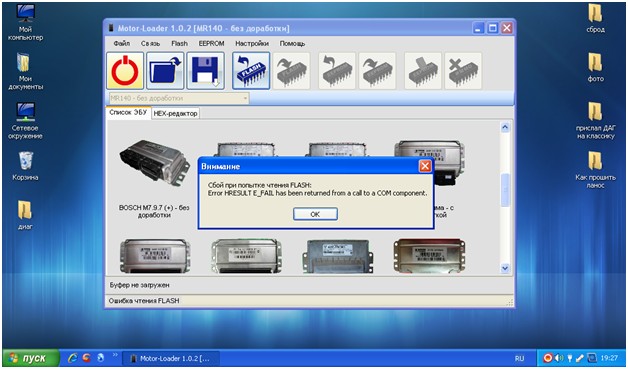This screenshot has width=628, height=369.
Task: Click the grayed Write FLASH chip icon
Action: click(x=292, y=71)
